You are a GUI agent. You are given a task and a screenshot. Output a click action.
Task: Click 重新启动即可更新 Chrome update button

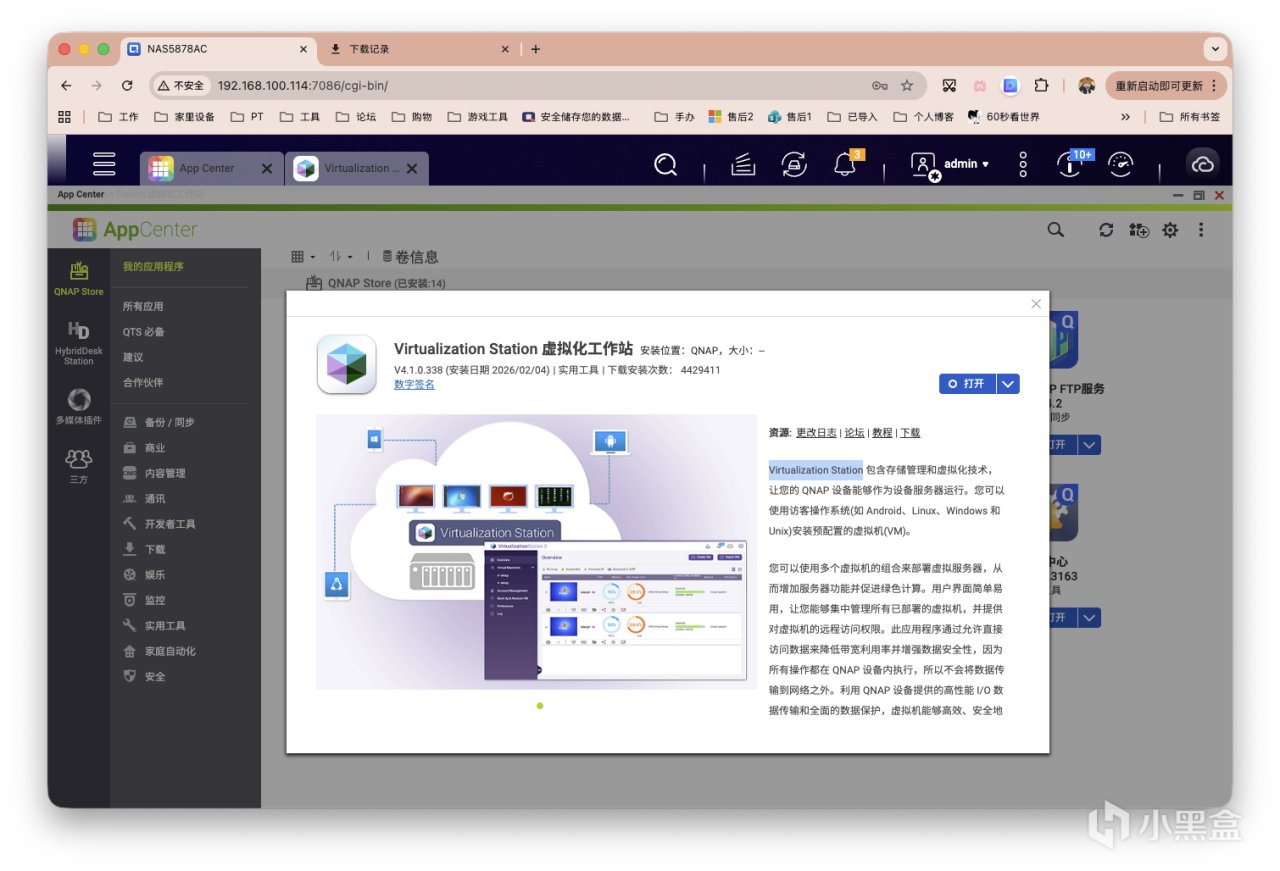(x=1166, y=86)
